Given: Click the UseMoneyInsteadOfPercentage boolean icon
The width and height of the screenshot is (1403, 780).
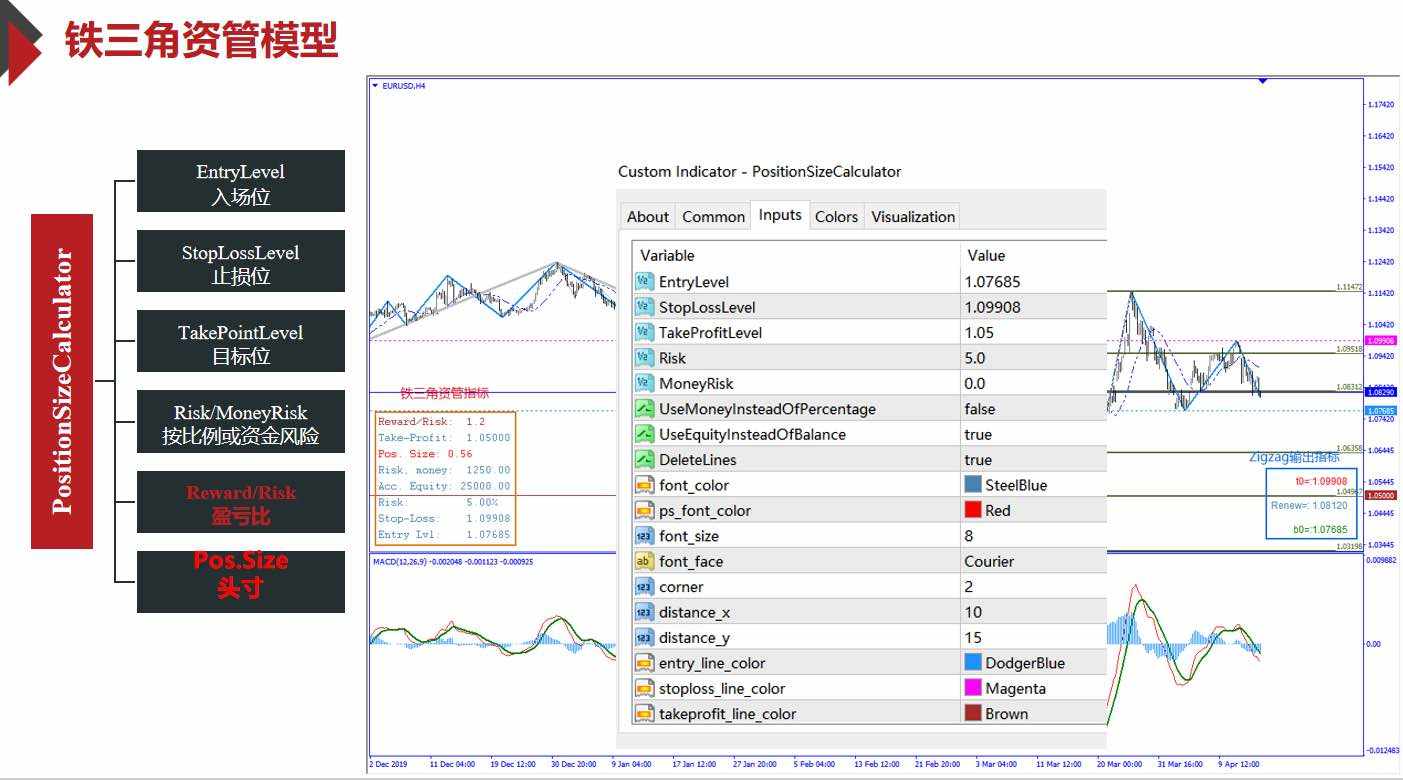Looking at the screenshot, I should (645, 409).
